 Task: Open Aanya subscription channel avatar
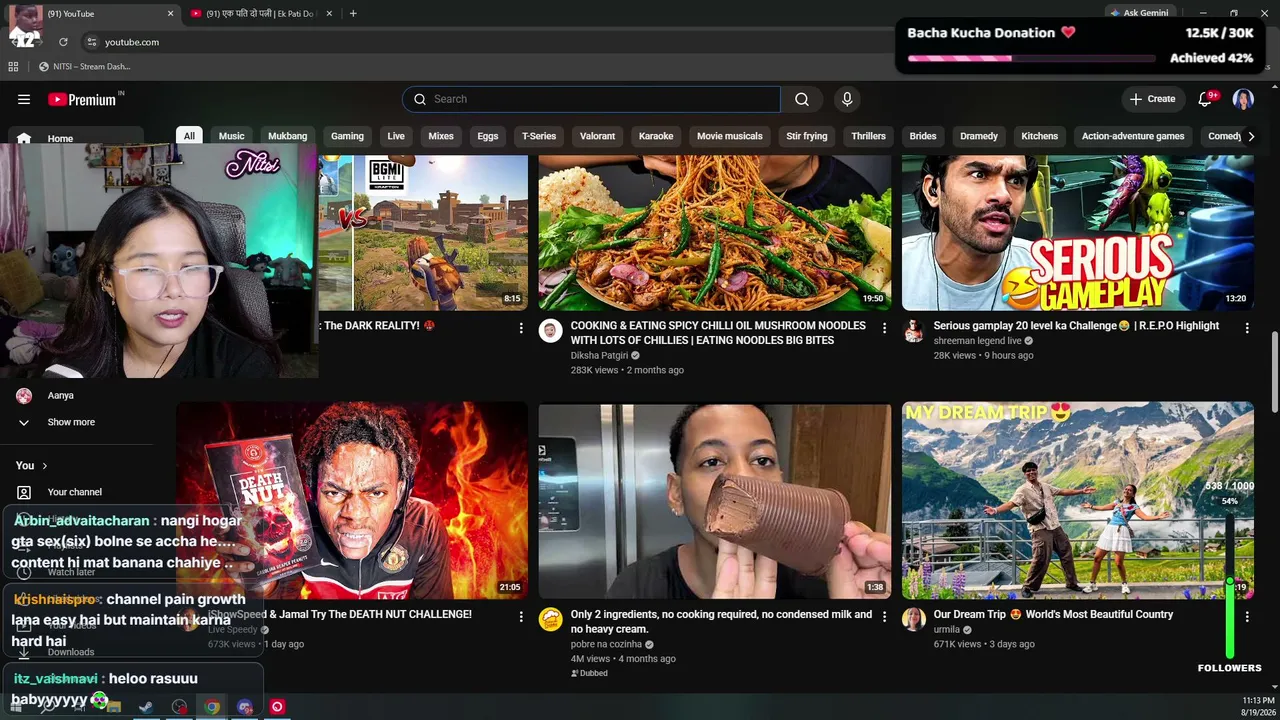pyautogui.click(x=24, y=396)
